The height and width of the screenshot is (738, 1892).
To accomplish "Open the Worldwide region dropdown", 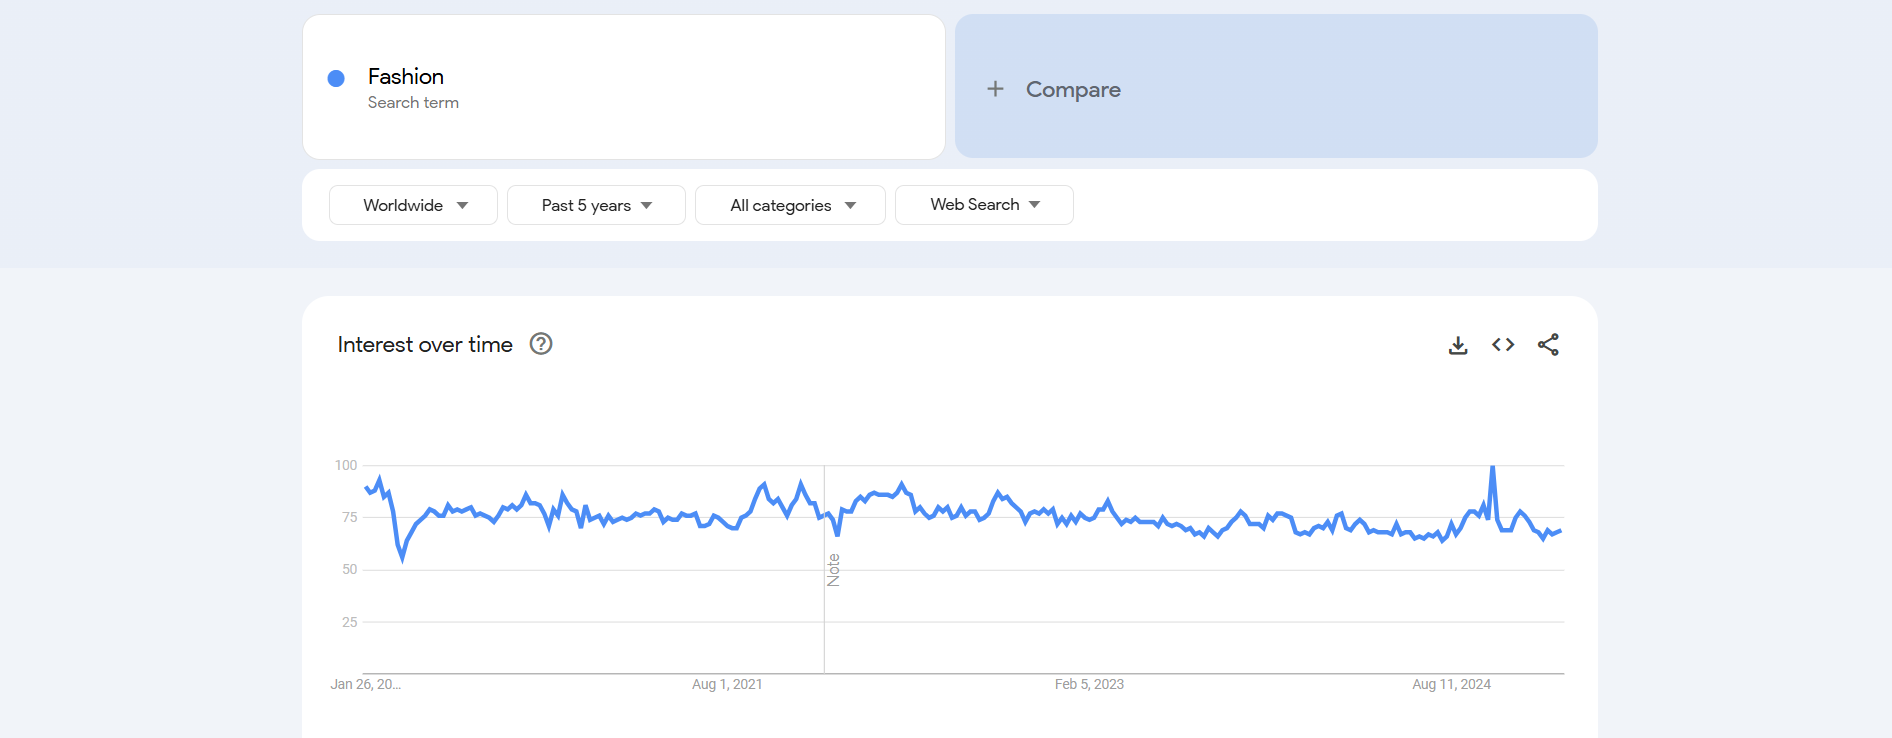I will point(413,205).
